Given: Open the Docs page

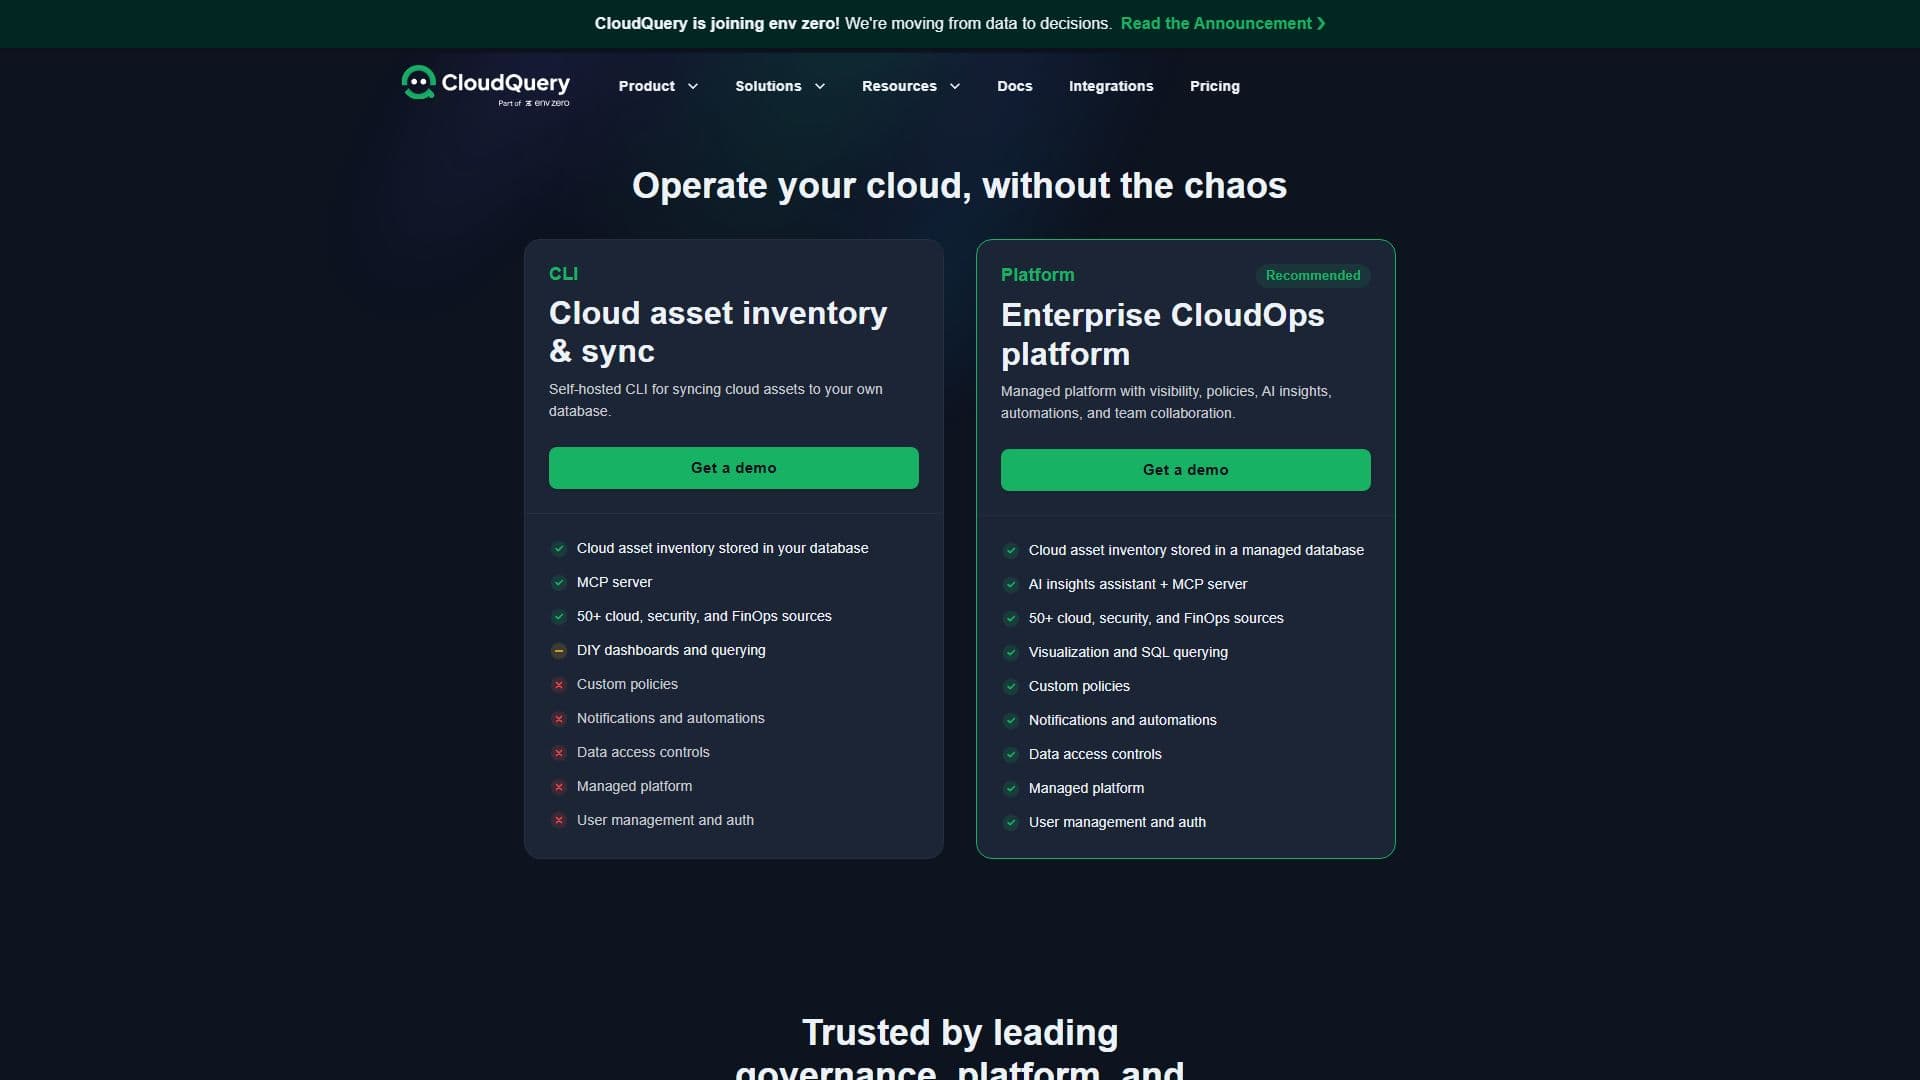Looking at the screenshot, I should [x=1014, y=86].
